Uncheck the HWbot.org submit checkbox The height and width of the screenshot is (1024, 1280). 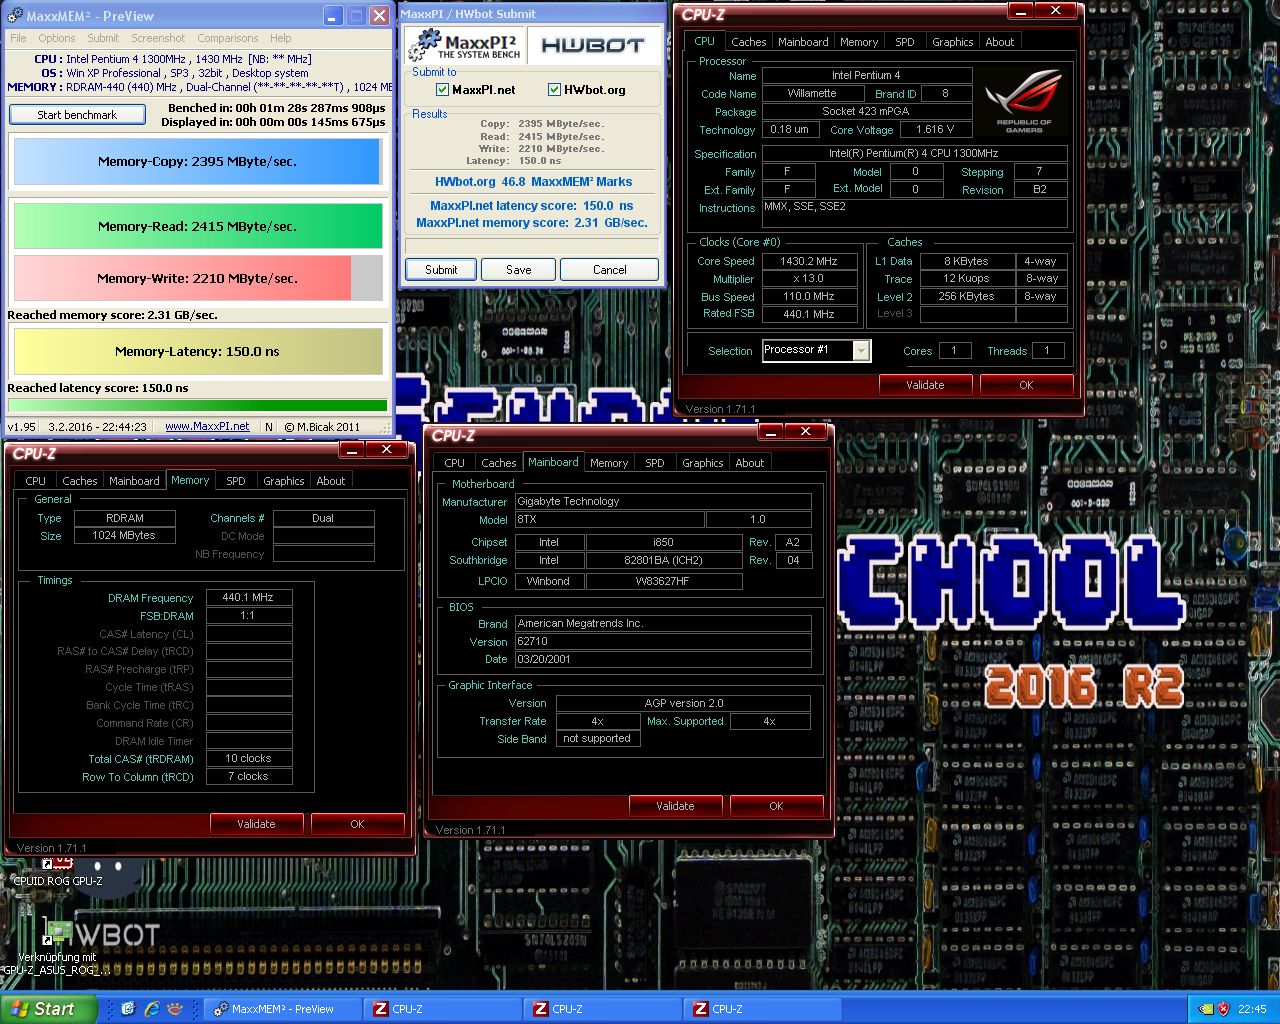[554, 90]
